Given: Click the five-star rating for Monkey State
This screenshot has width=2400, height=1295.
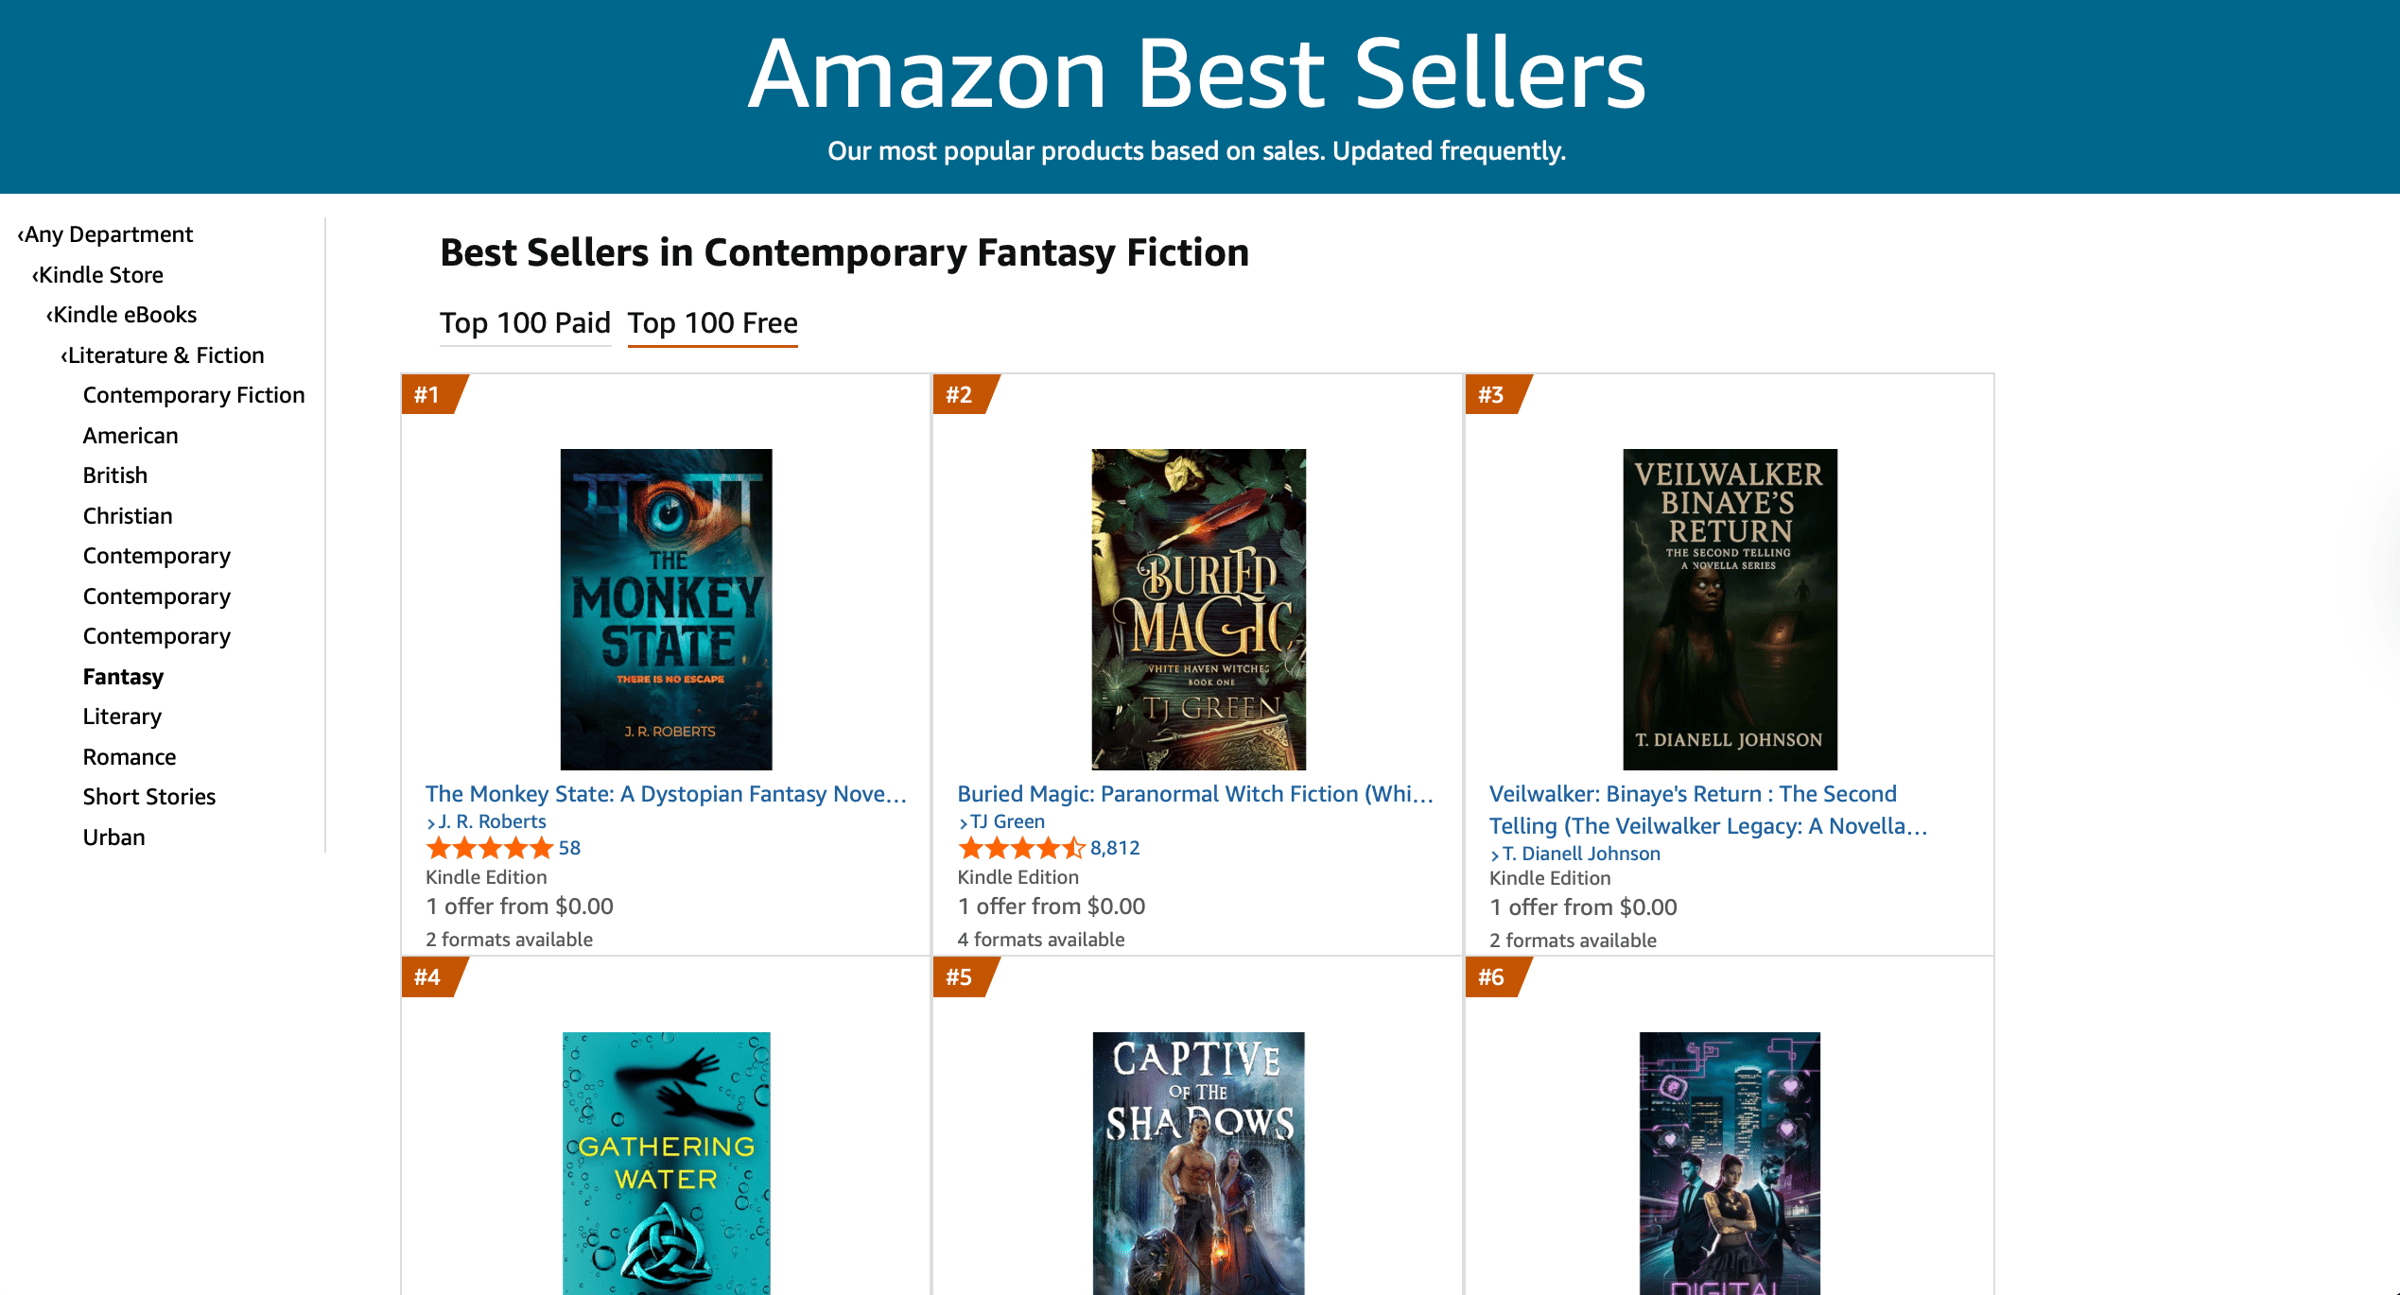Looking at the screenshot, I should (x=489, y=849).
